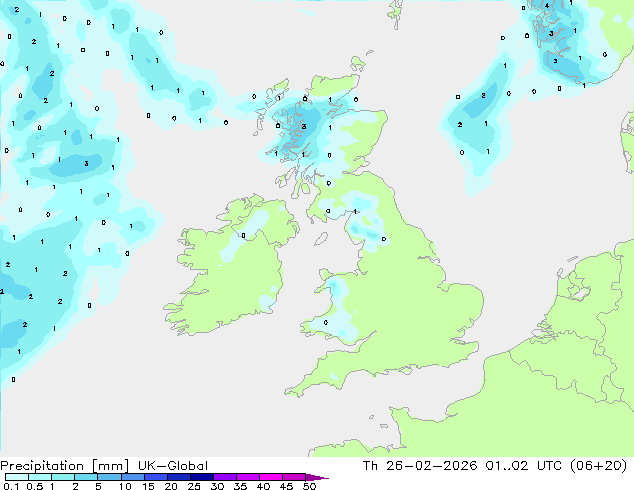634x490 pixels.
Task: Click the 0.1–0.5 mm legend swatch
Action: tap(17, 477)
